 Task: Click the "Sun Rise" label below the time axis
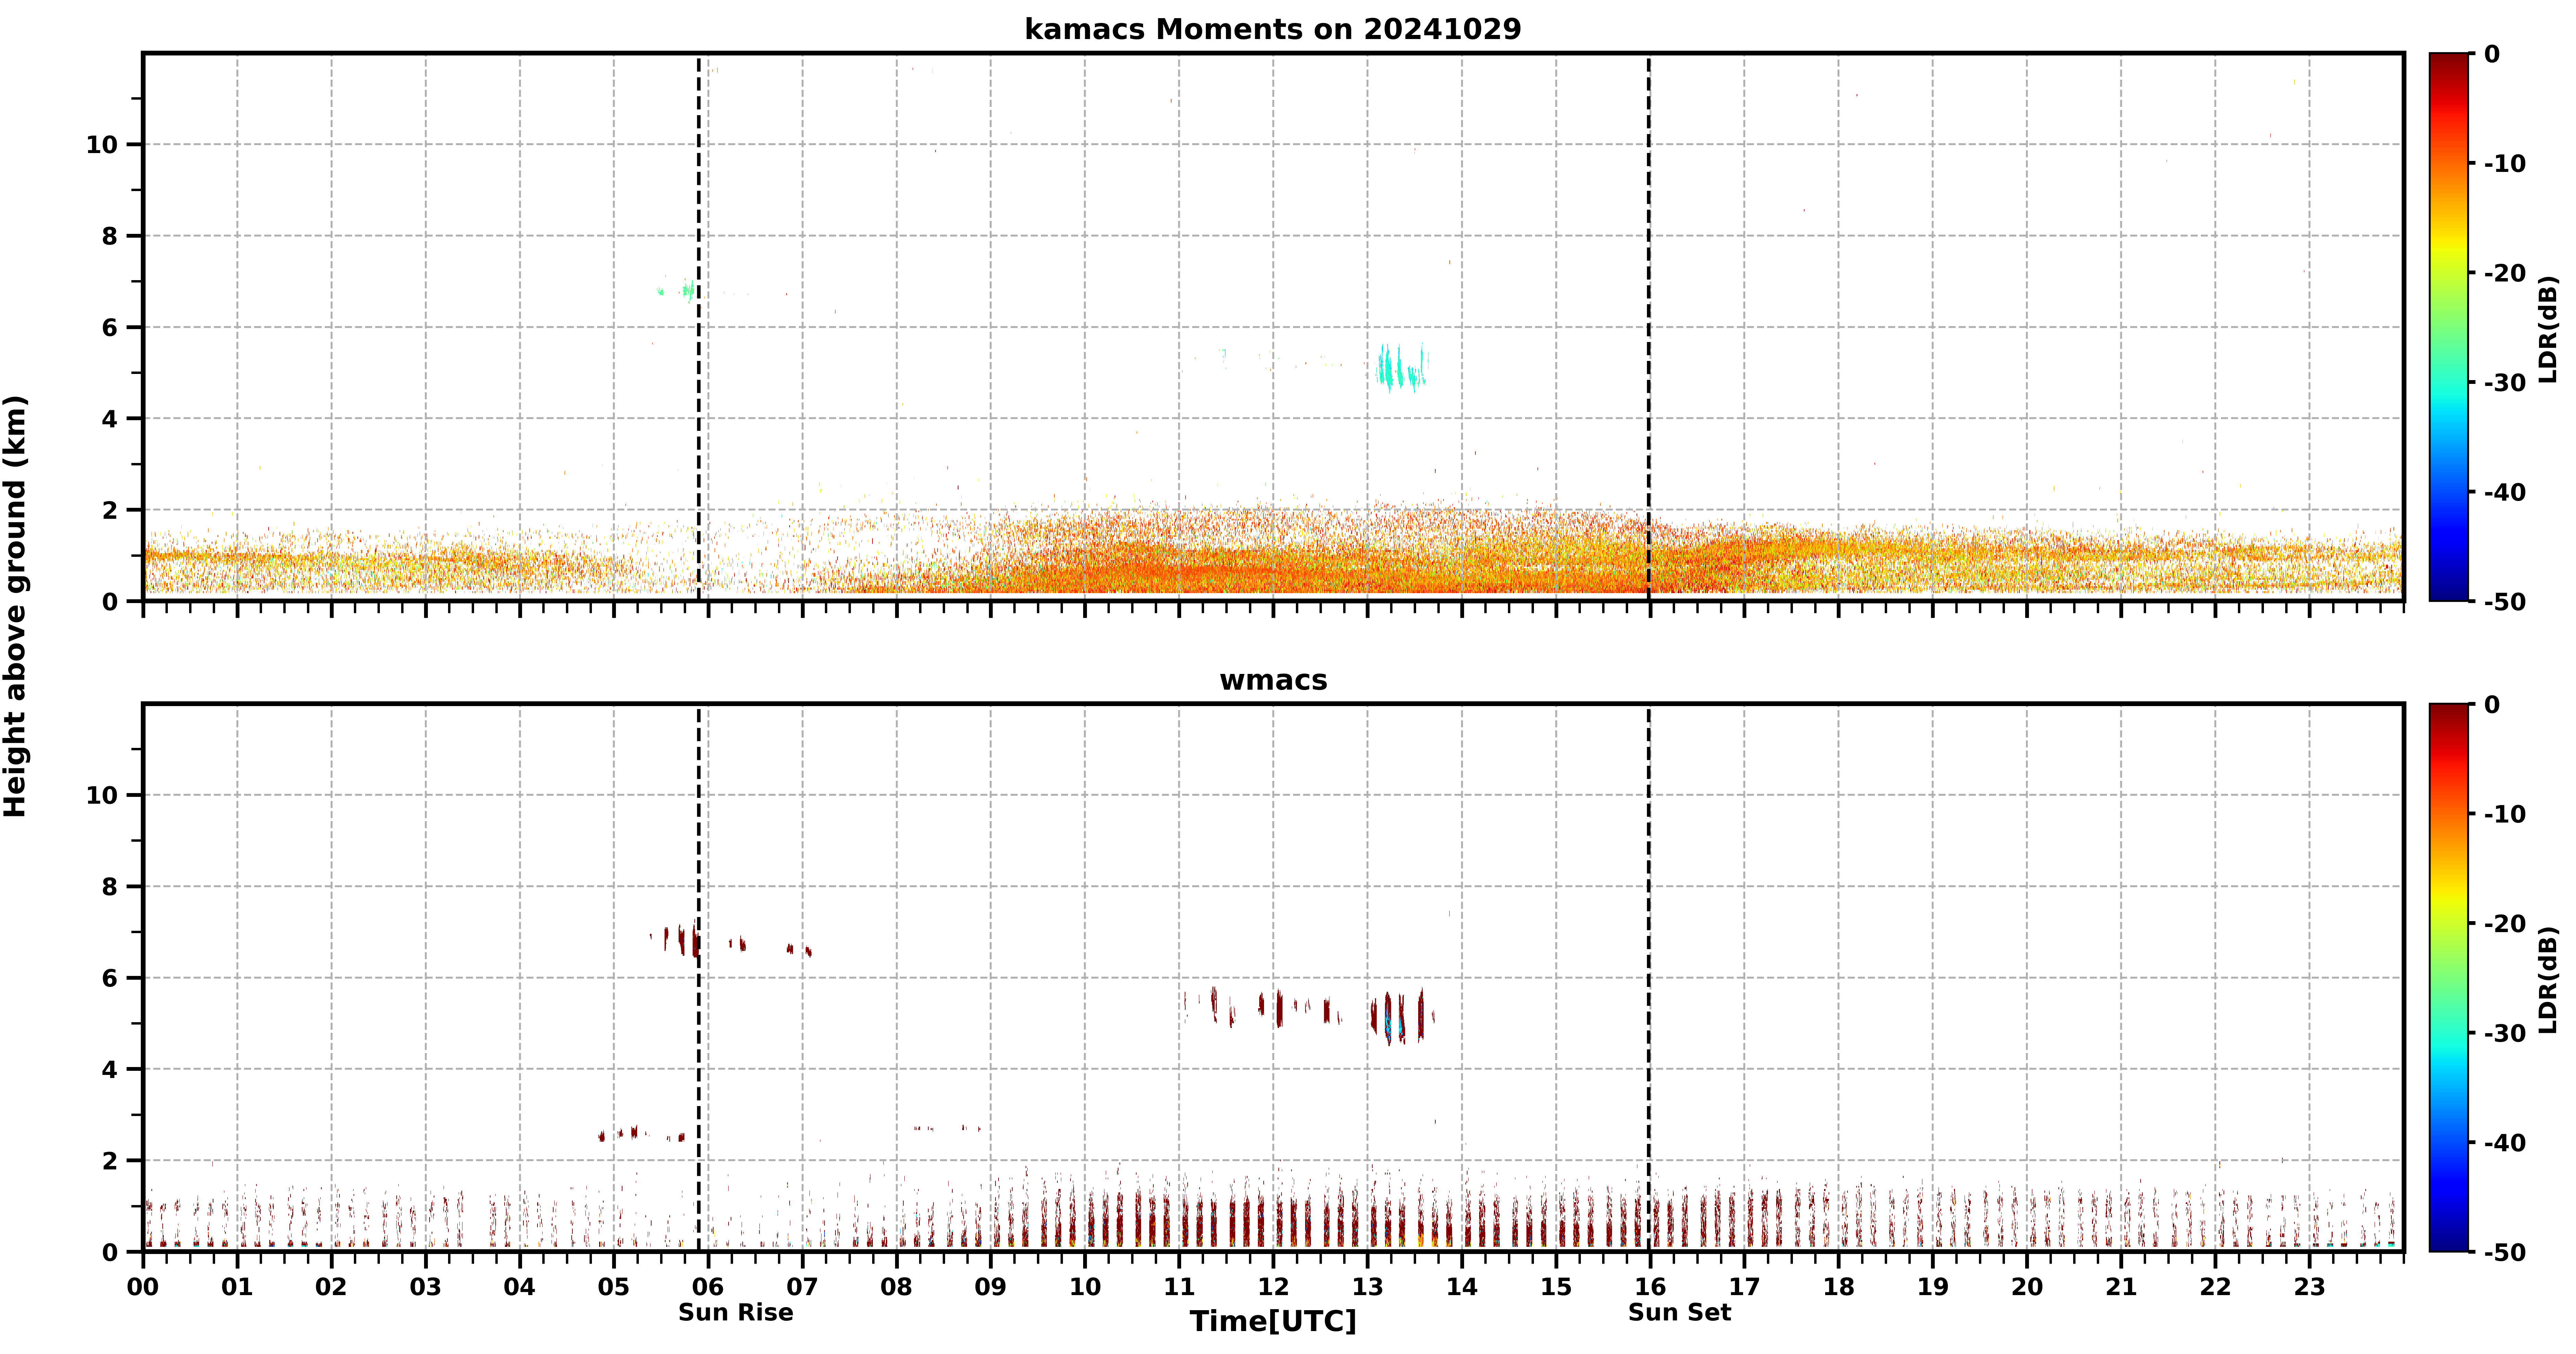[736, 1312]
